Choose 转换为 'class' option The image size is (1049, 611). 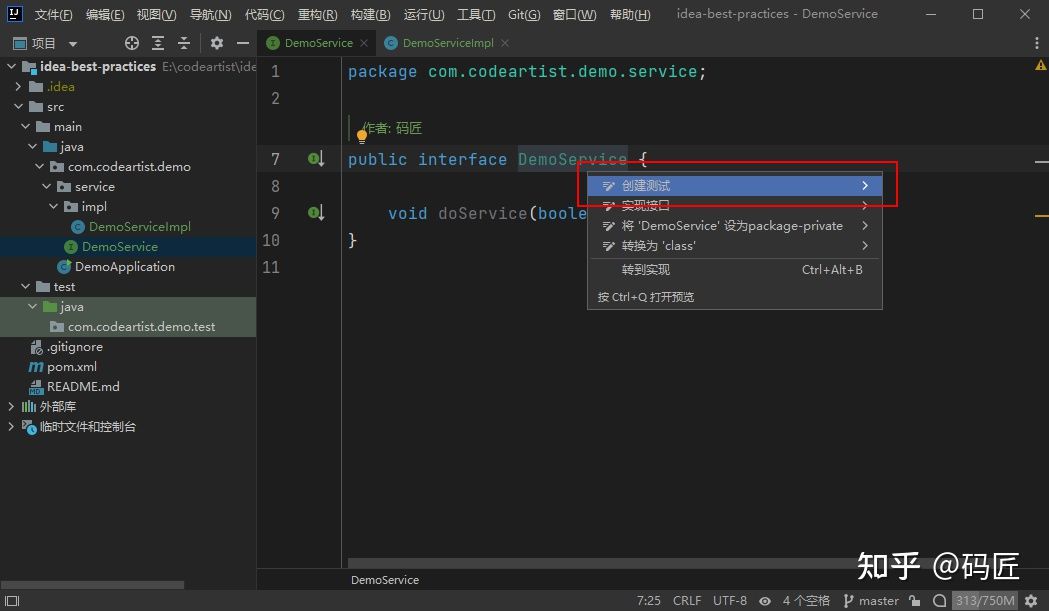[x=735, y=246]
